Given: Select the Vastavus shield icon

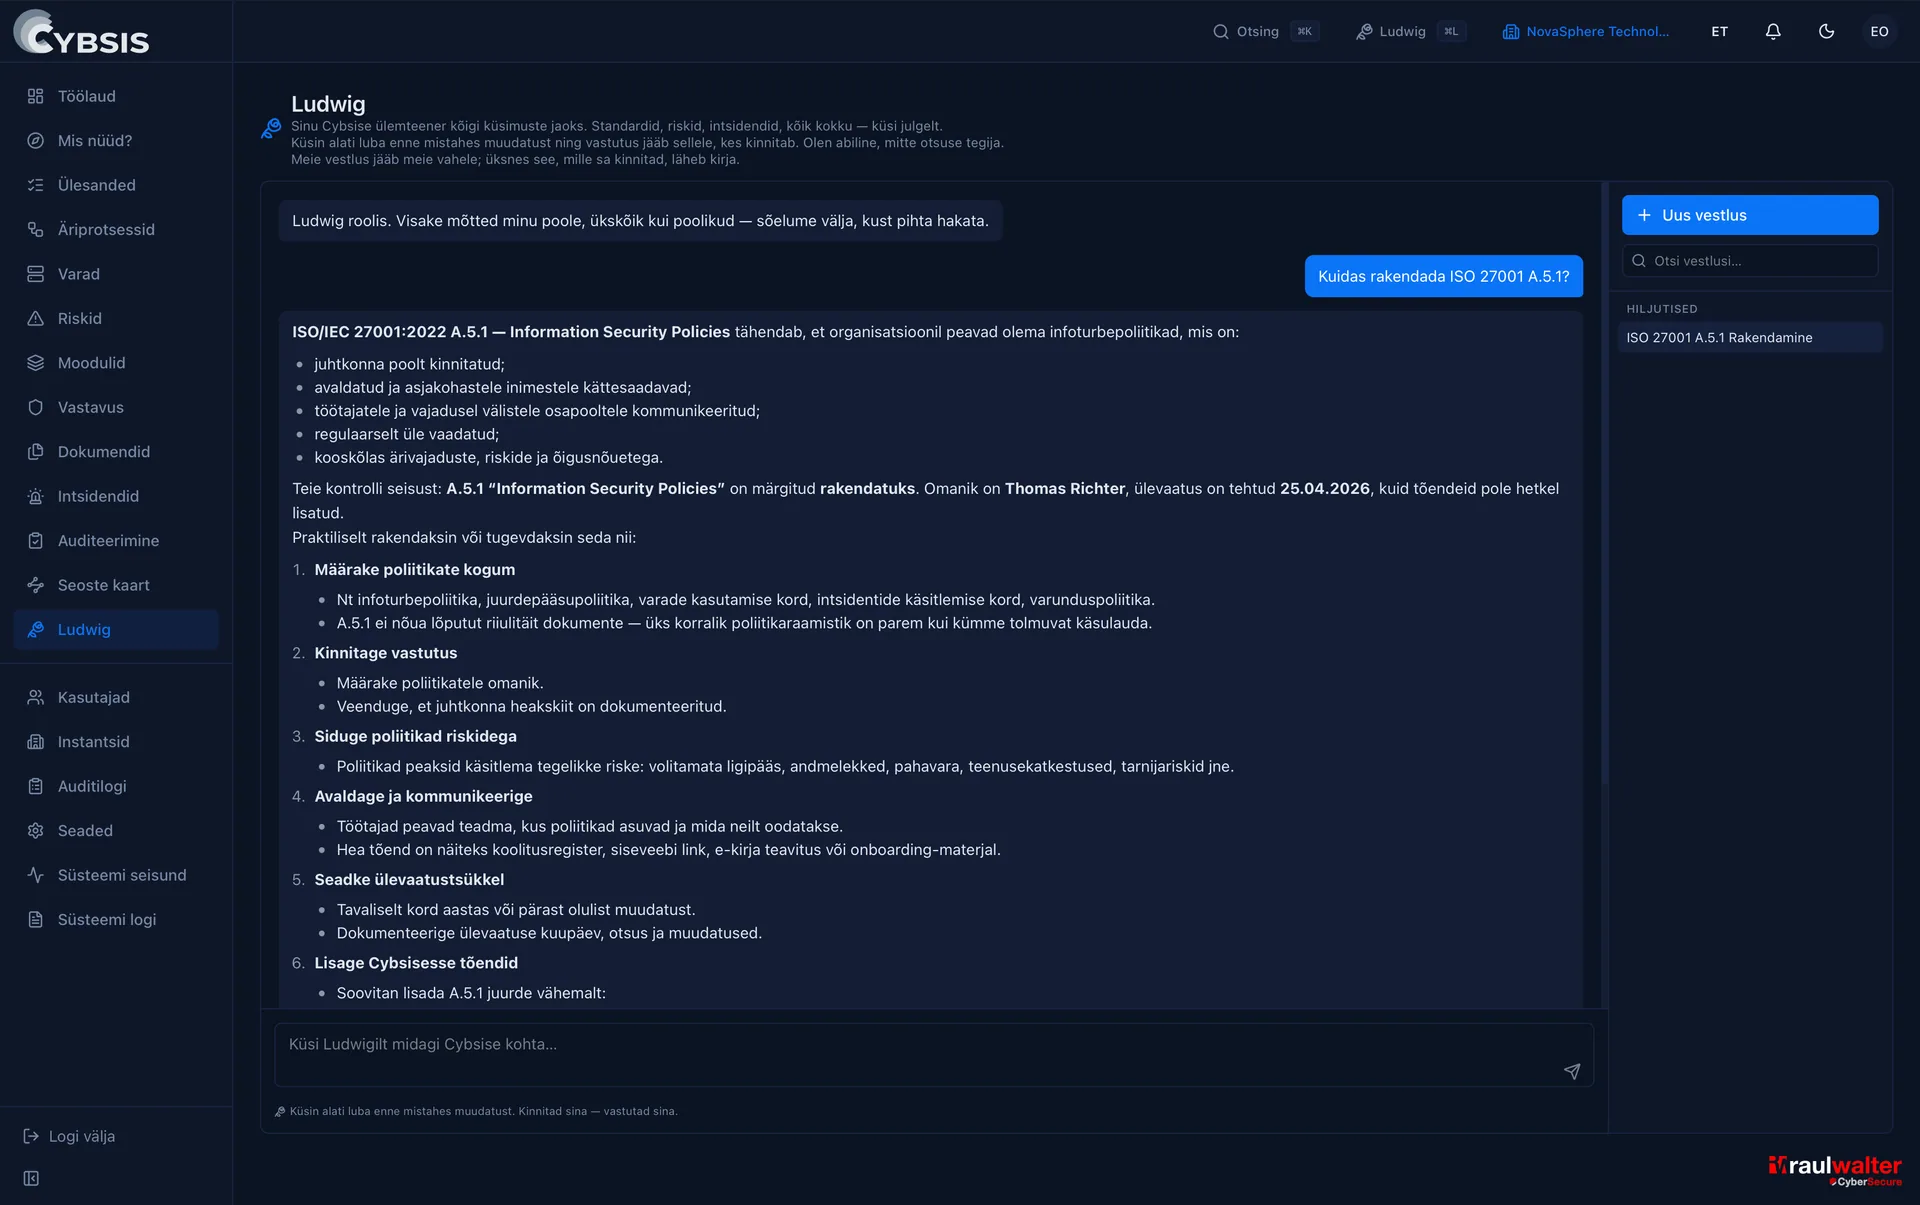Looking at the screenshot, I should [36, 408].
